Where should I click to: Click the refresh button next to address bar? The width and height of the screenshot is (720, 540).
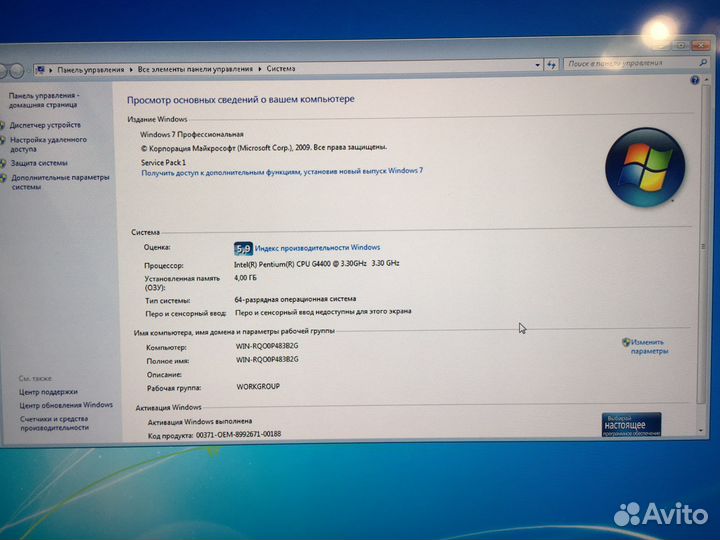pos(551,65)
